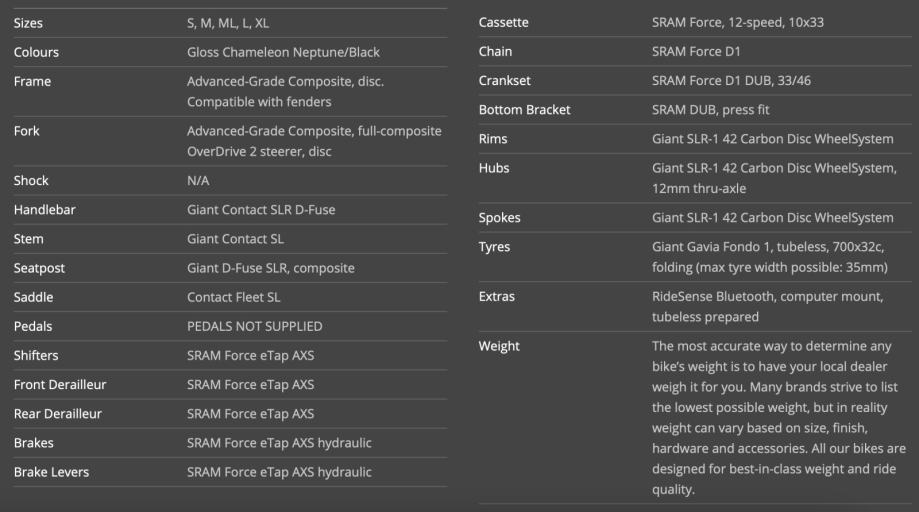Click the Bottom Bracket label
919x512 pixels.
click(x=524, y=110)
